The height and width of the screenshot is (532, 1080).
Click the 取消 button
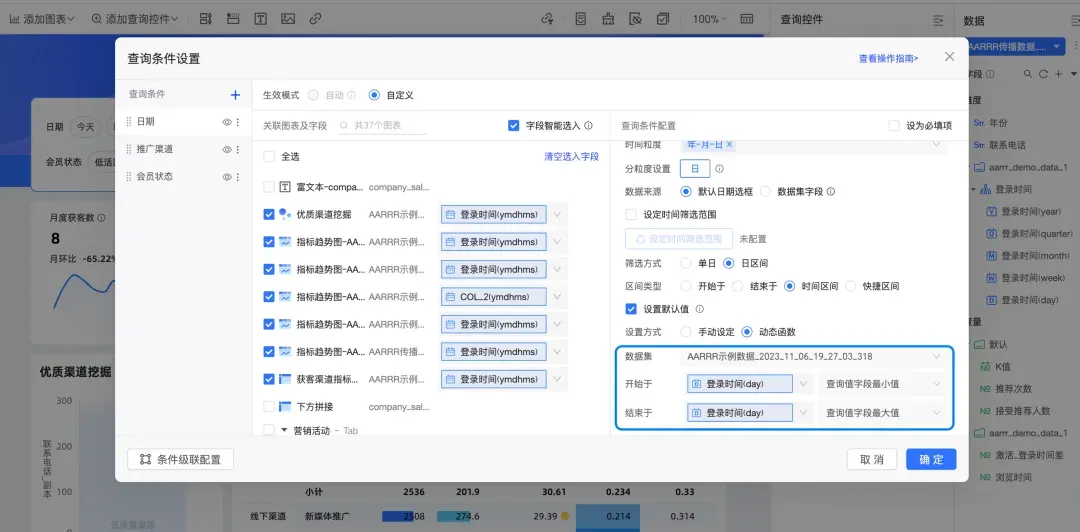pos(872,460)
